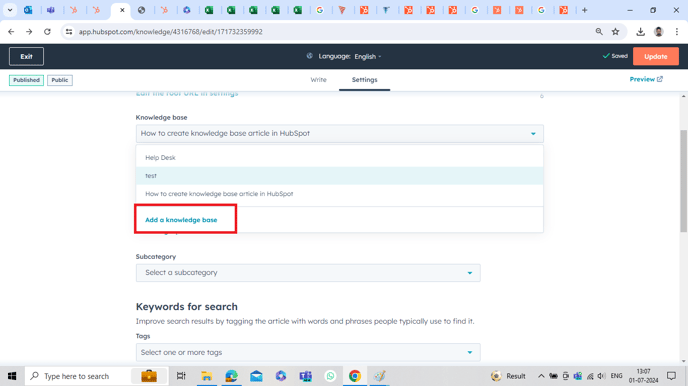Open the Windows Start menu
This screenshot has width=688, height=386.
(x=12, y=376)
